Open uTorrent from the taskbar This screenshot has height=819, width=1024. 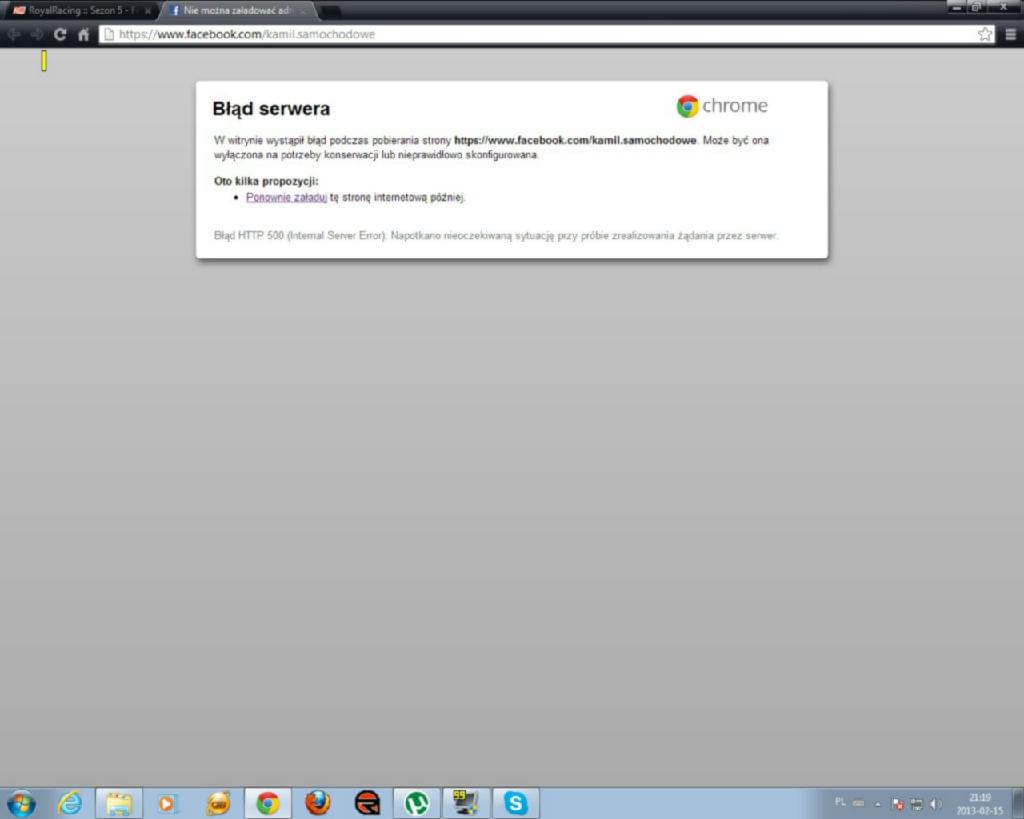tap(417, 803)
